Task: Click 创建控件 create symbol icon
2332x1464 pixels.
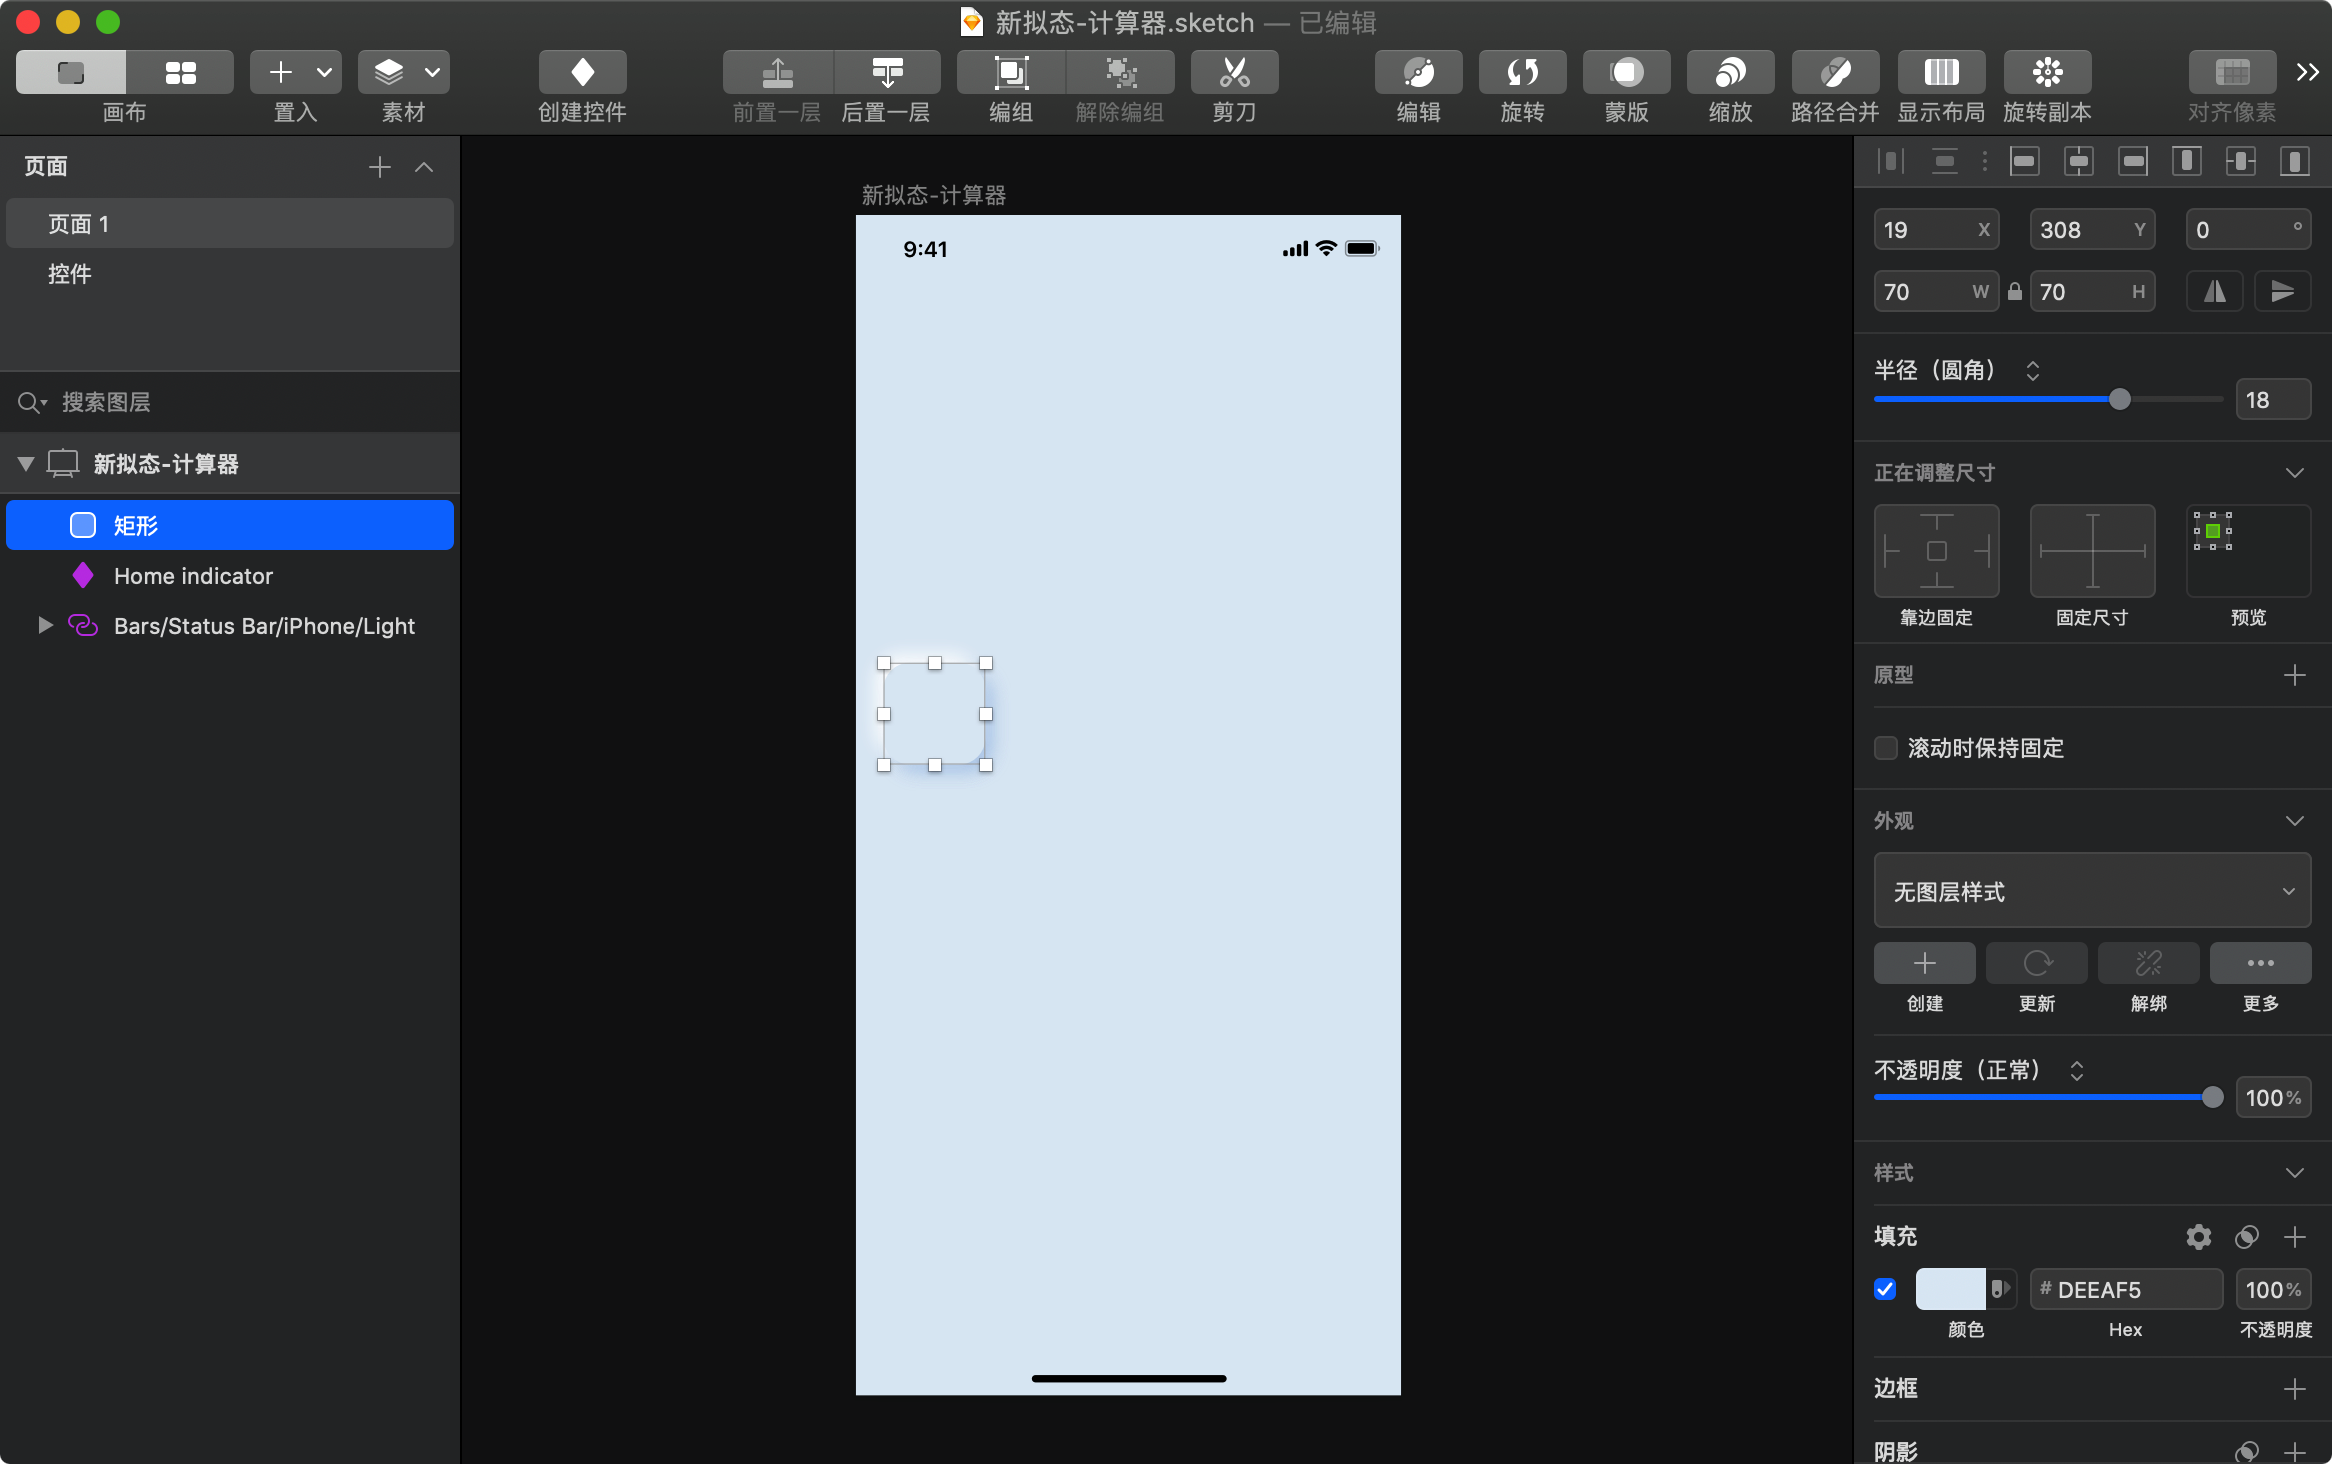Action: click(582, 72)
